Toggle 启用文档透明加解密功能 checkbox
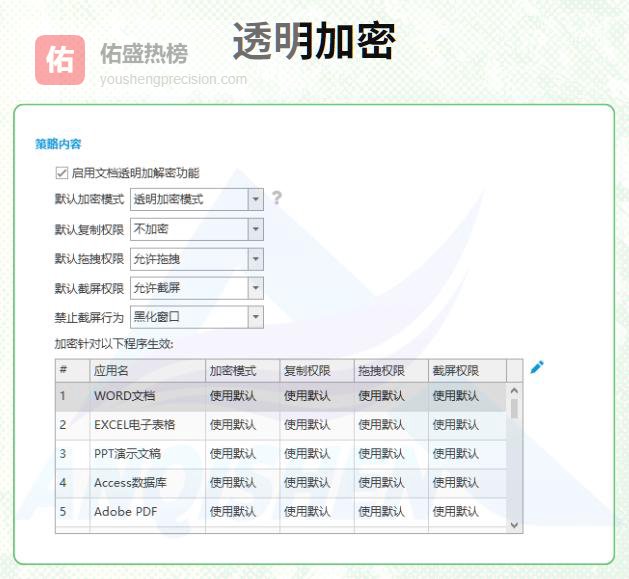This screenshot has width=629, height=579. tap(62, 173)
